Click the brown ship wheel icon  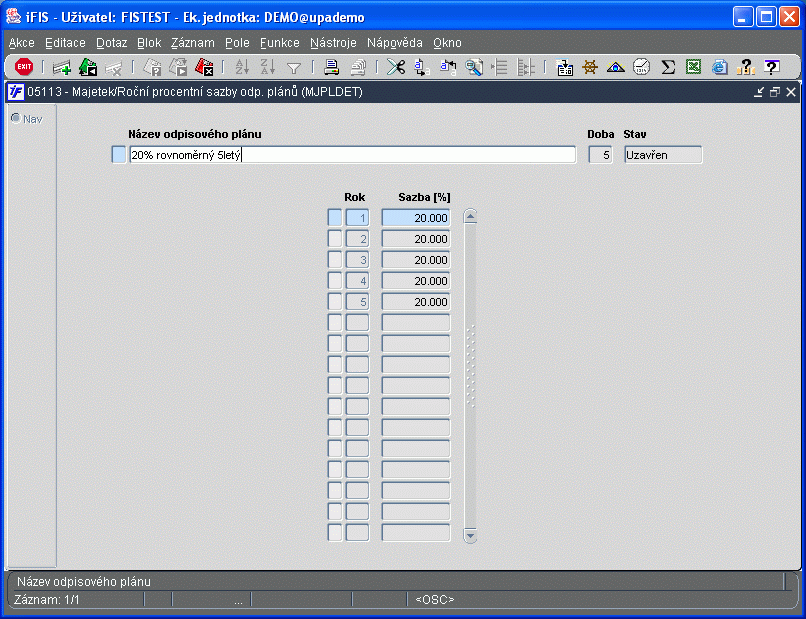point(590,67)
